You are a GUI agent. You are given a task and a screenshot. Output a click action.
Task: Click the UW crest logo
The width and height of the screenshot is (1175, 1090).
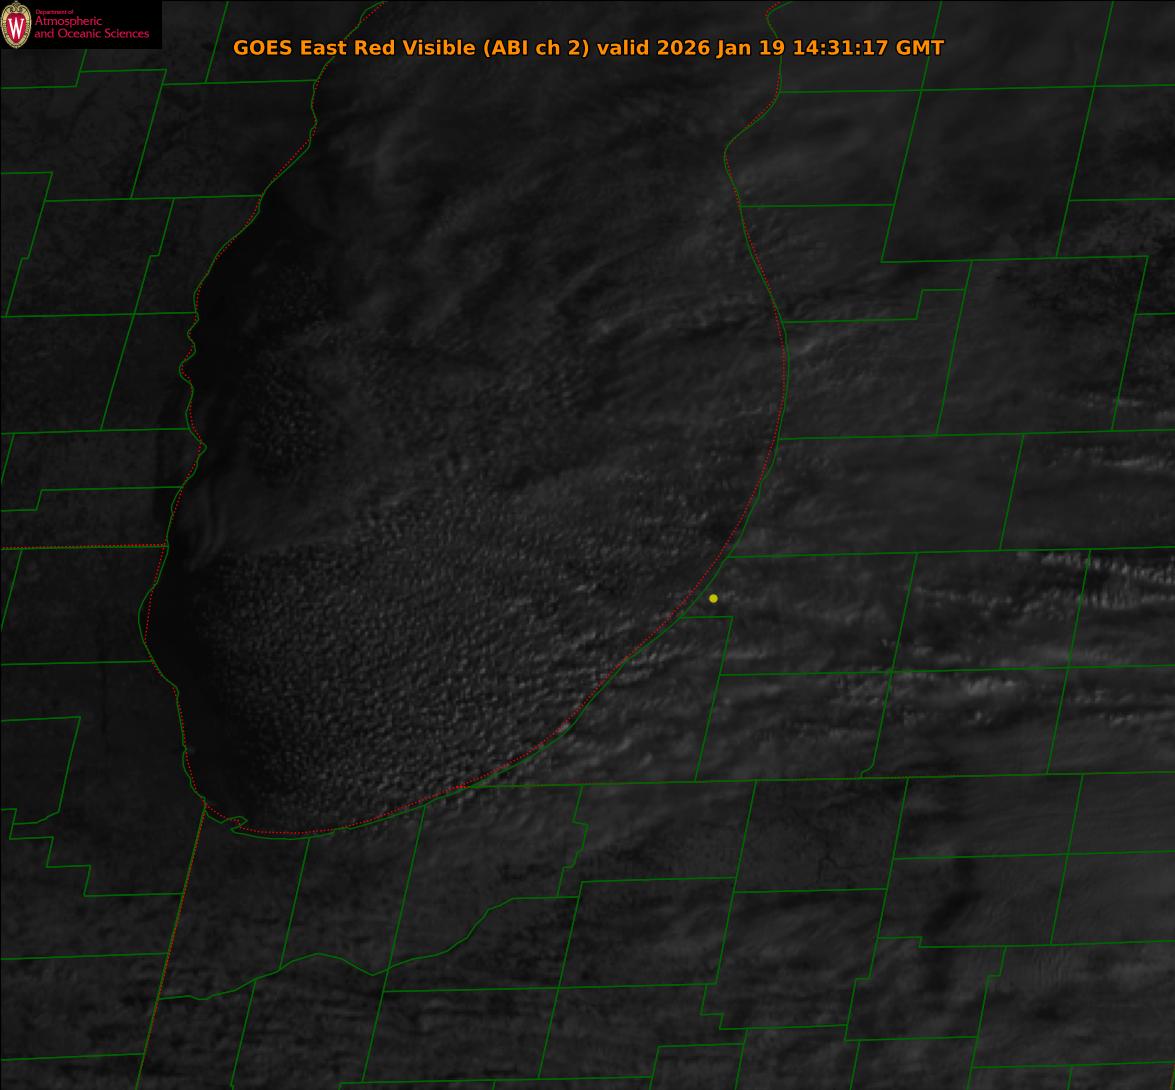tap(16, 25)
